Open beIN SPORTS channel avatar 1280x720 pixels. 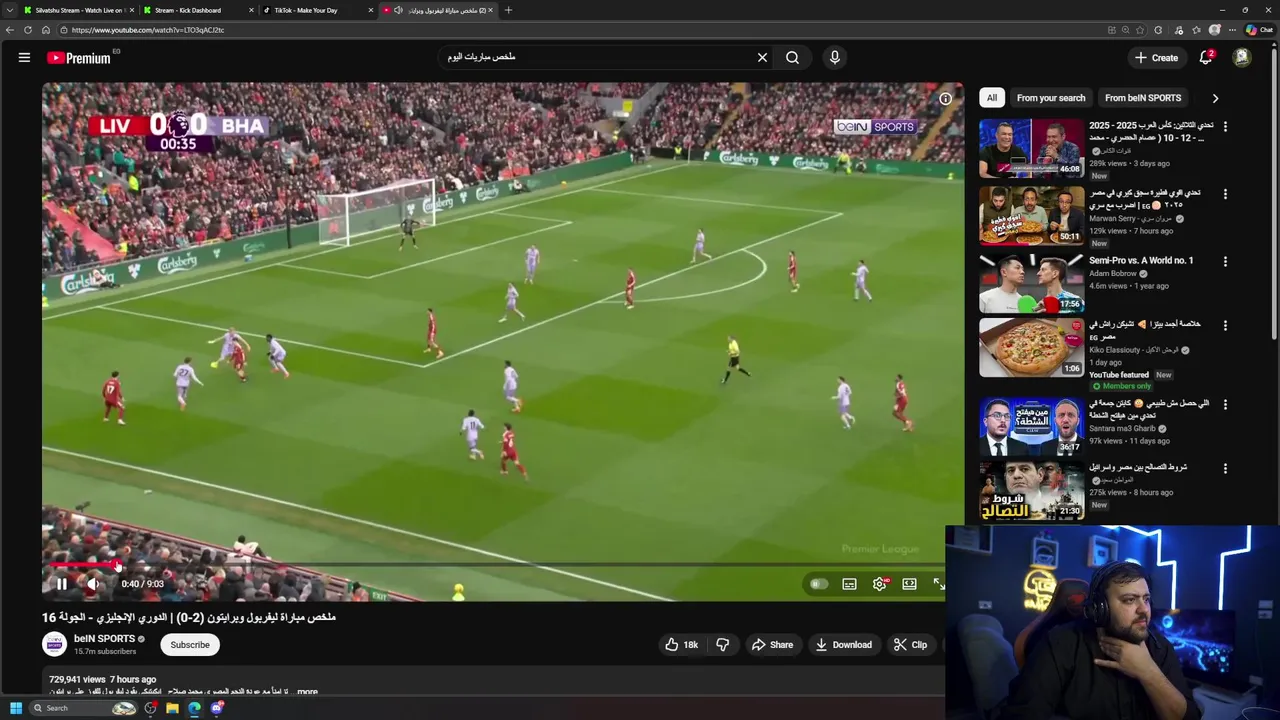55,644
